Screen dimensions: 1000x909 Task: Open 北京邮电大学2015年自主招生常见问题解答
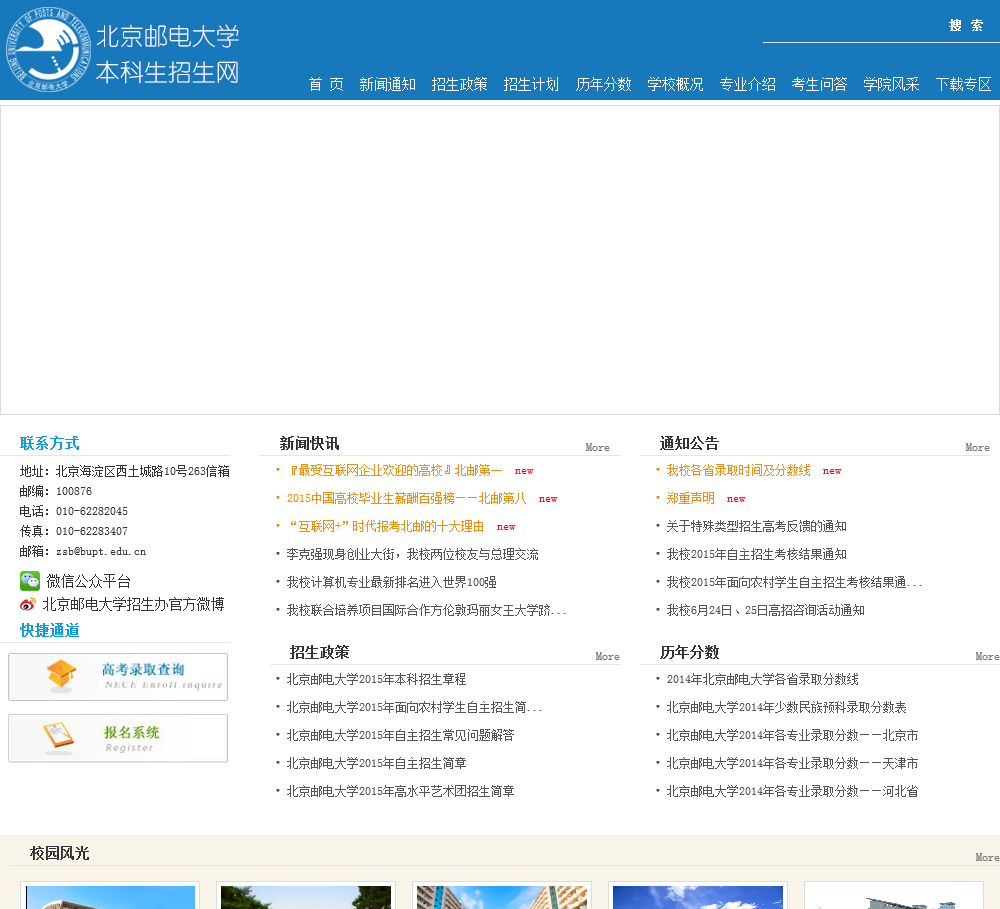pyautogui.click(x=400, y=735)
